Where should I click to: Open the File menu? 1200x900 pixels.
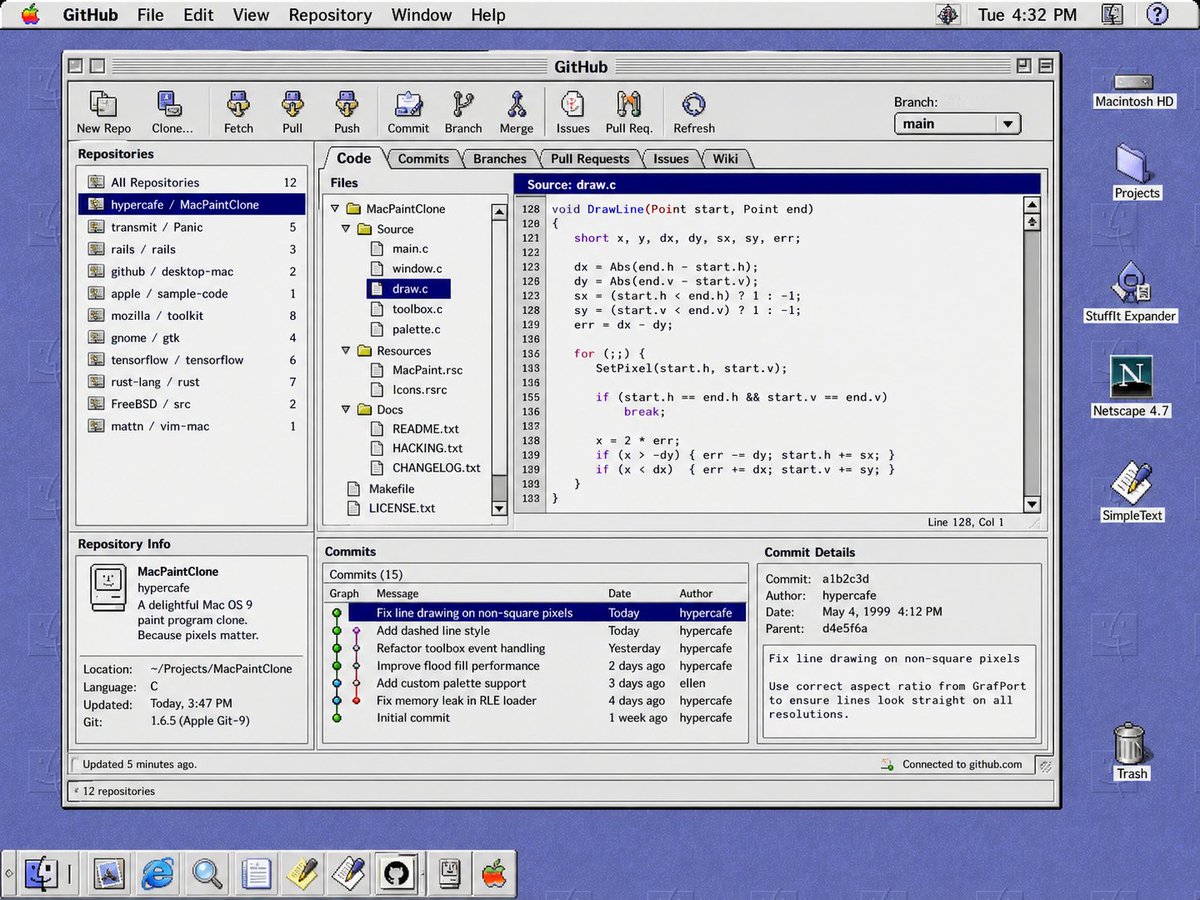pyautogui.click(x=150, y=15)
